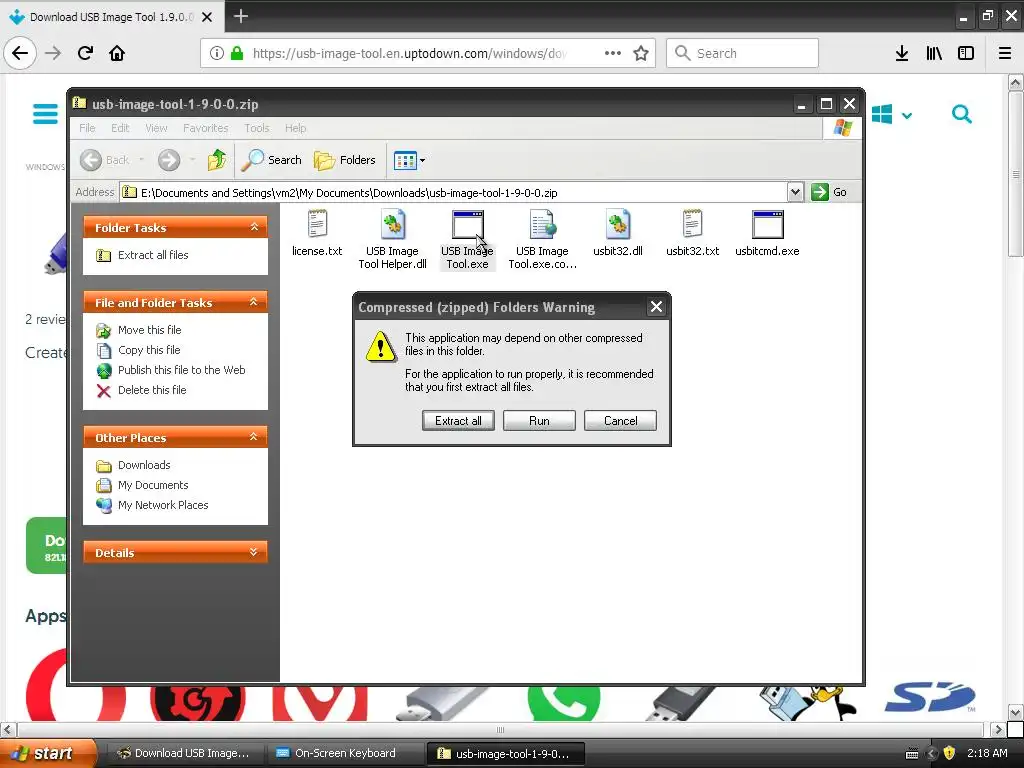Bookmark this page with star icon
This screenshot has height=768, width=1024.
click(x=641, y=53)
